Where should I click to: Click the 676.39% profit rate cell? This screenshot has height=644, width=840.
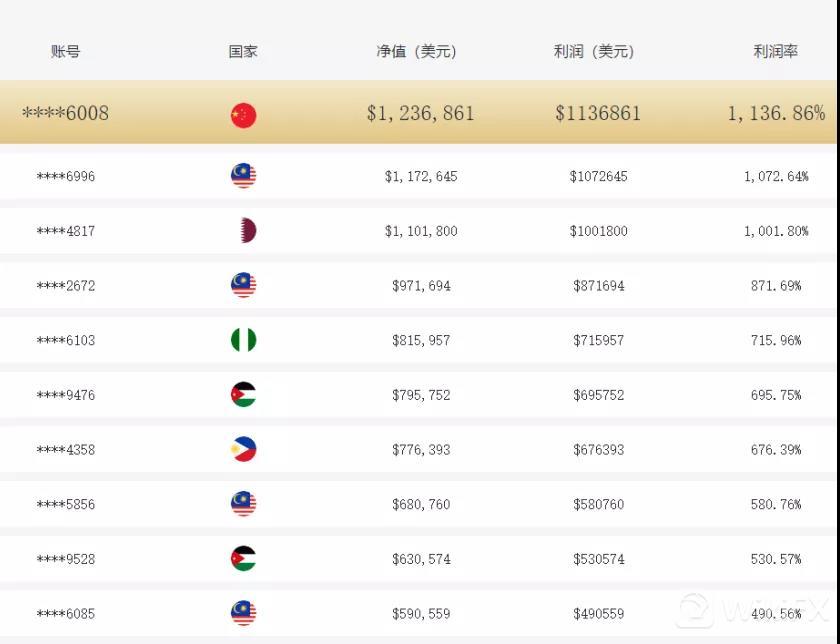tap(776, 449)
